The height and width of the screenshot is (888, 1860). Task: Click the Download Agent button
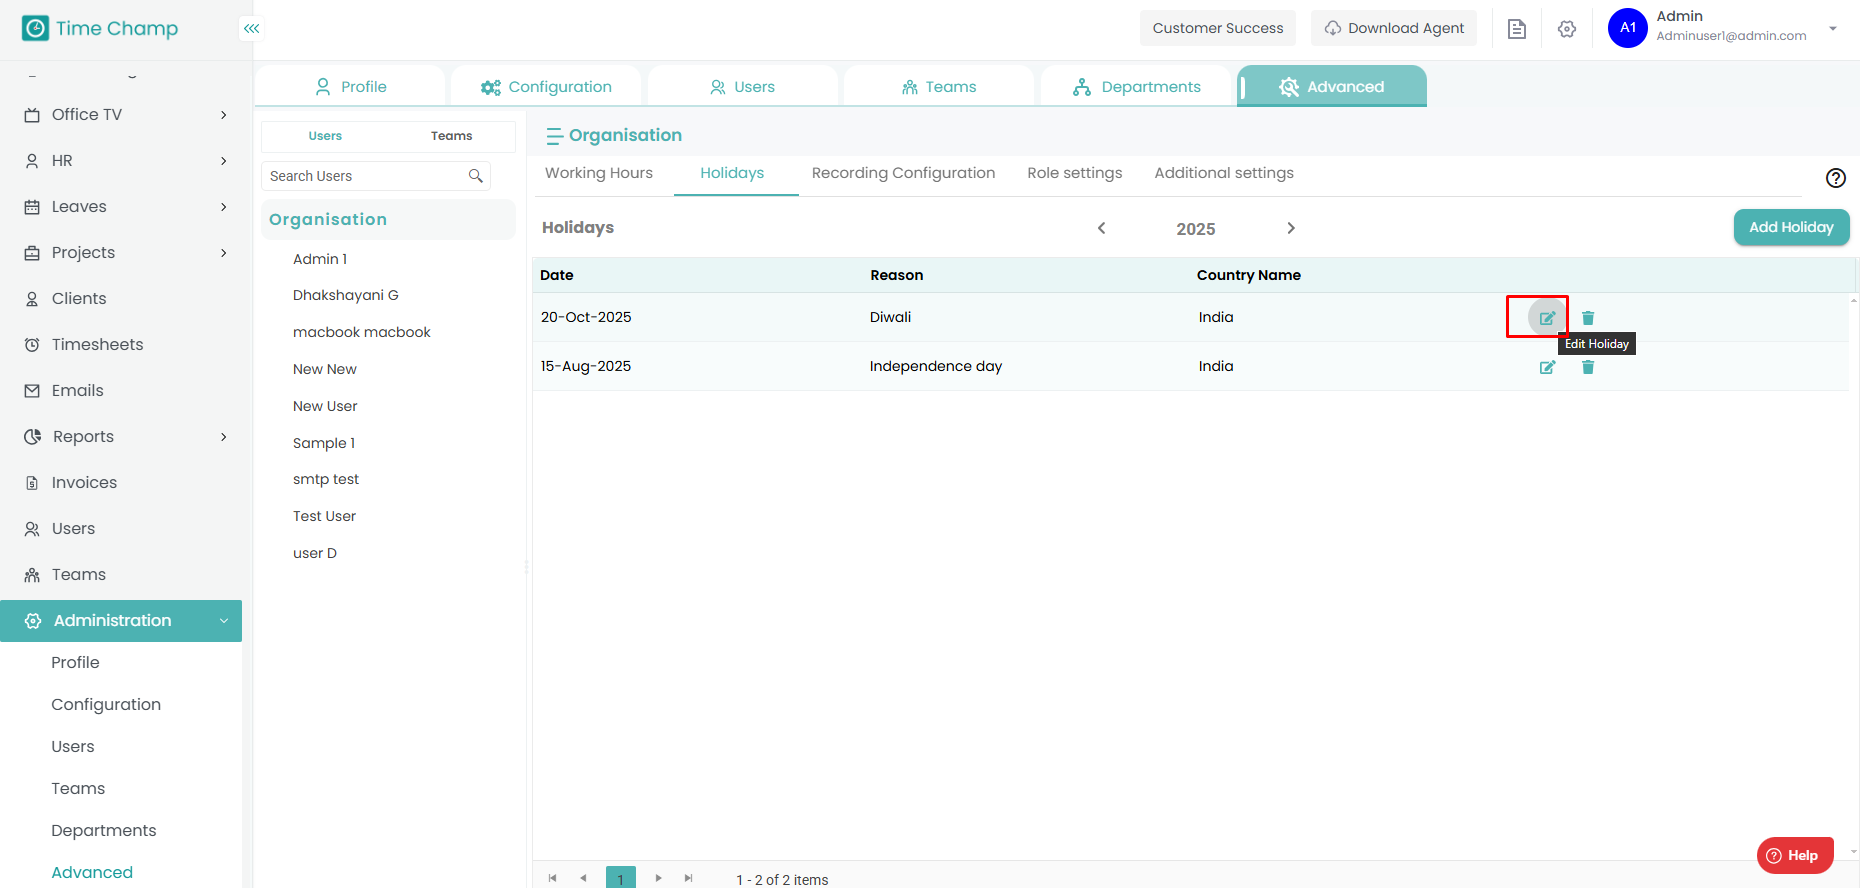[1393, 28]
